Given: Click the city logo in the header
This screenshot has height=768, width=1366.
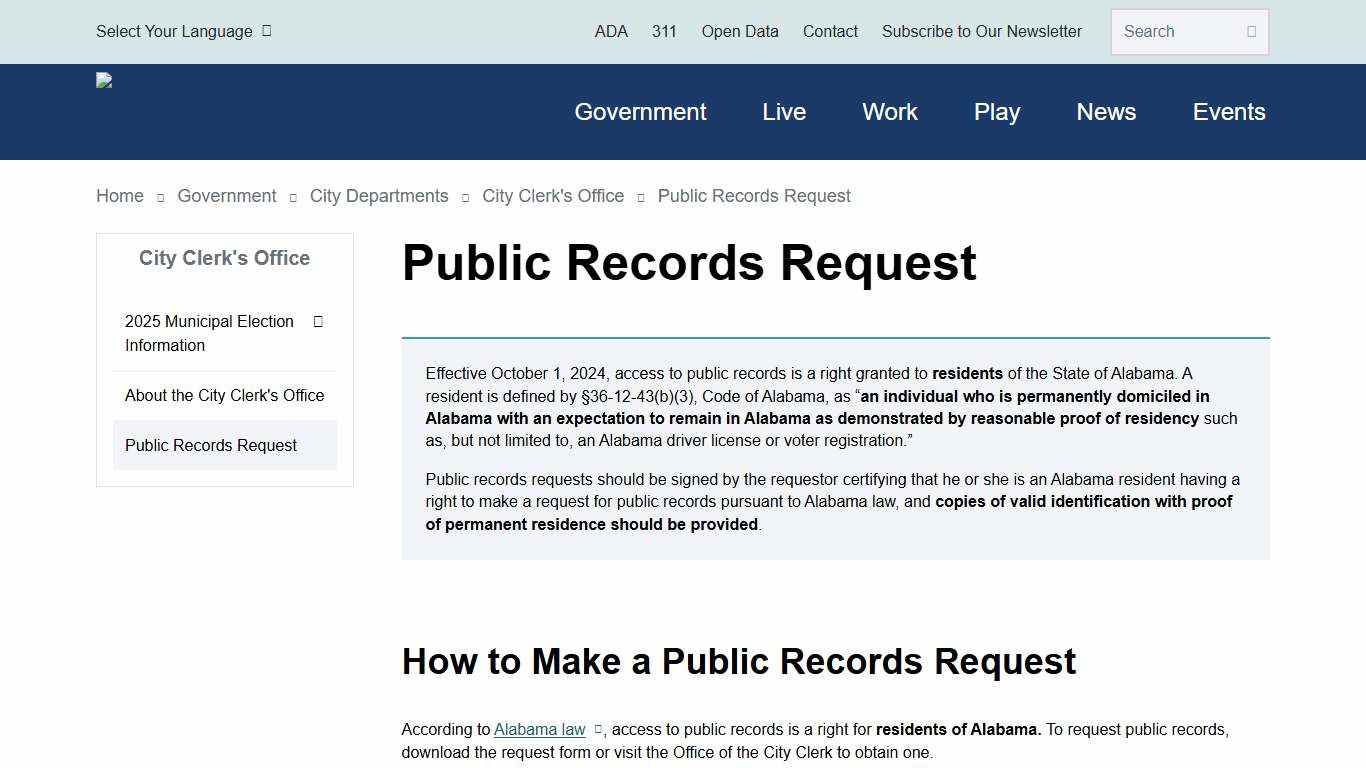Looking at the screenshot, I should tap(103, 80).
